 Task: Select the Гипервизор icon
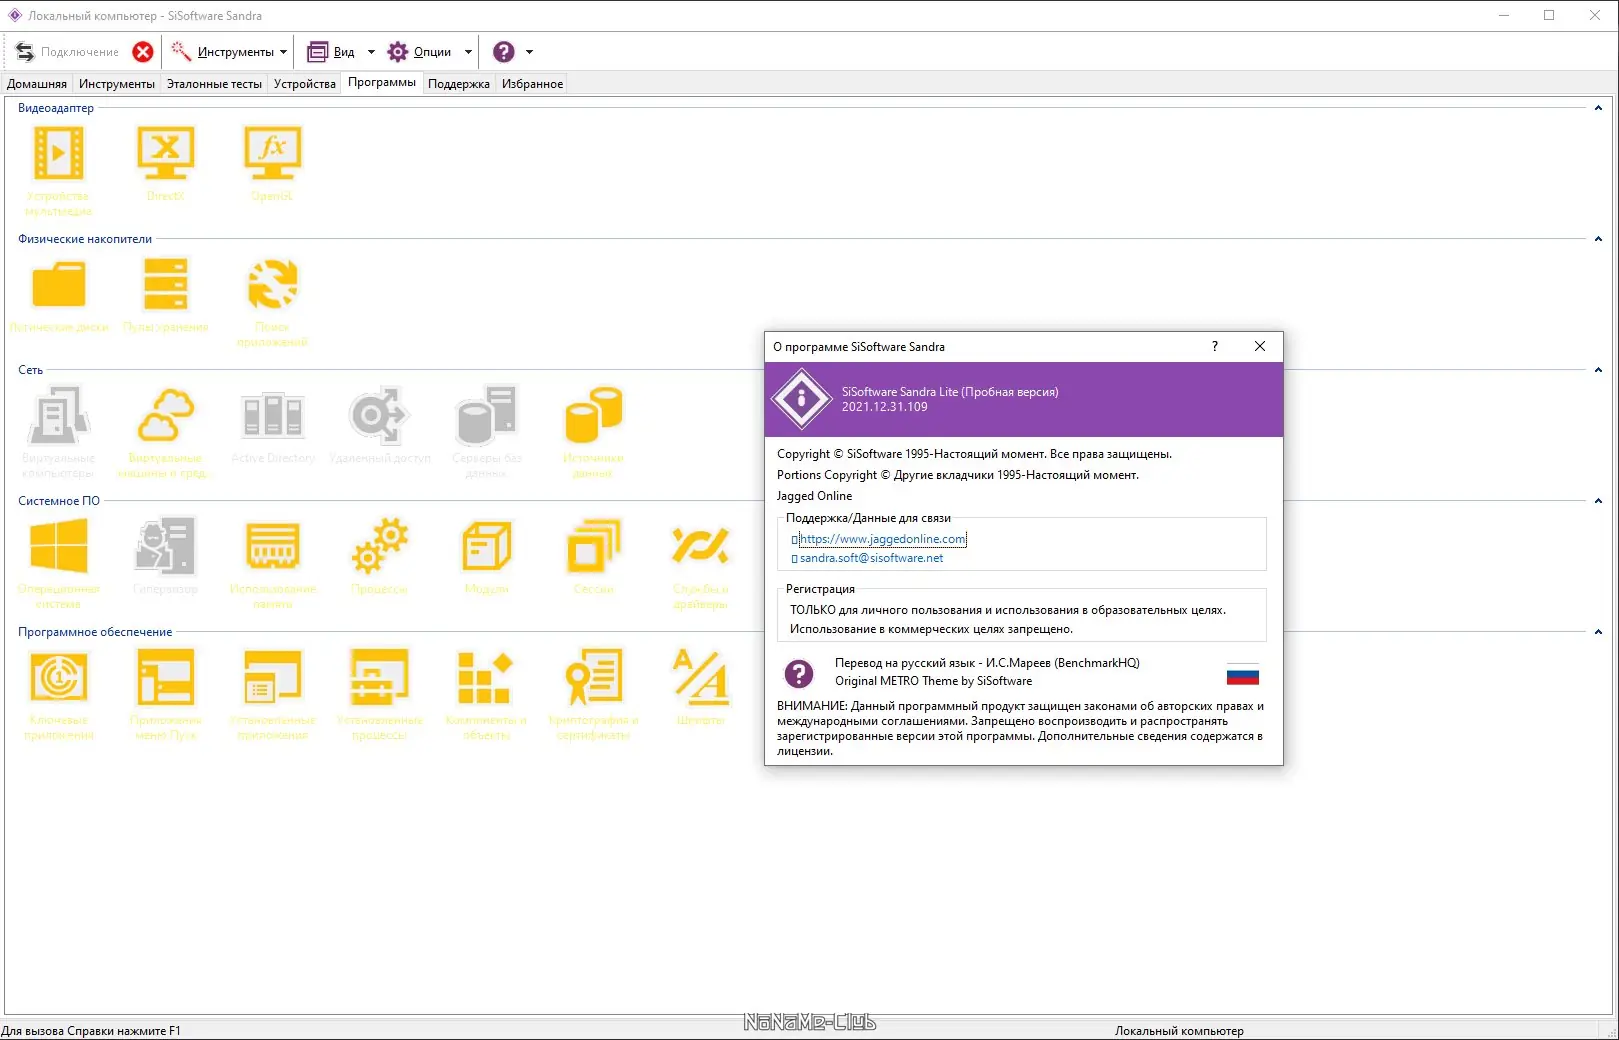coord(165,546)
